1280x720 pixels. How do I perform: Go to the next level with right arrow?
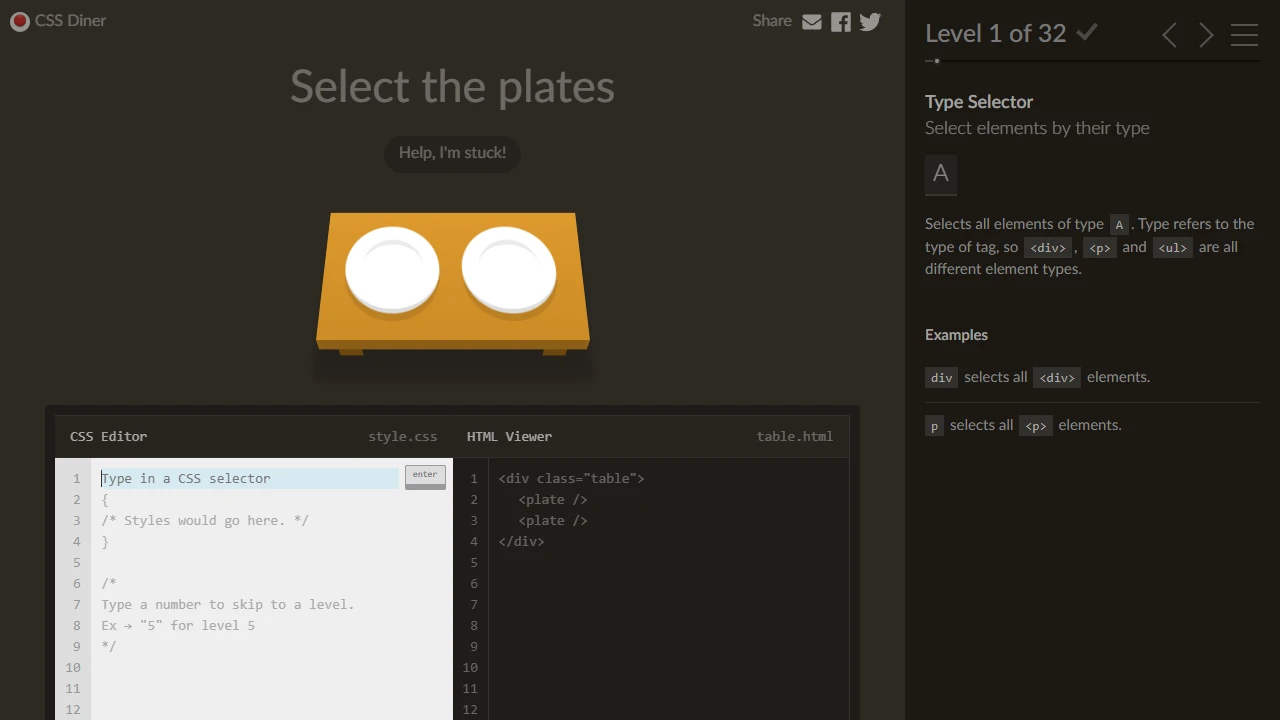point(1206,35)
